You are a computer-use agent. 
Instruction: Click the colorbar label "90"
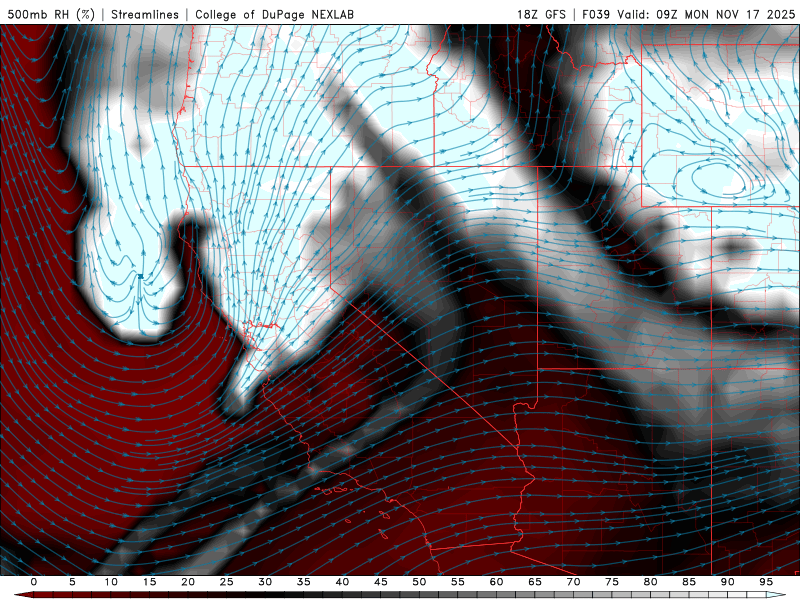727,582
